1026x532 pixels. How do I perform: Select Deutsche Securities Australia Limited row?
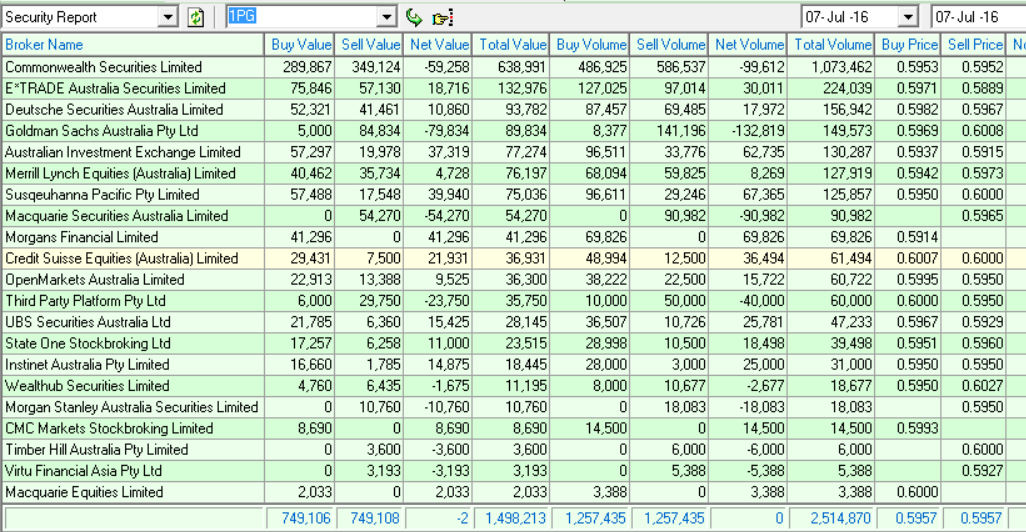point(513,109)
